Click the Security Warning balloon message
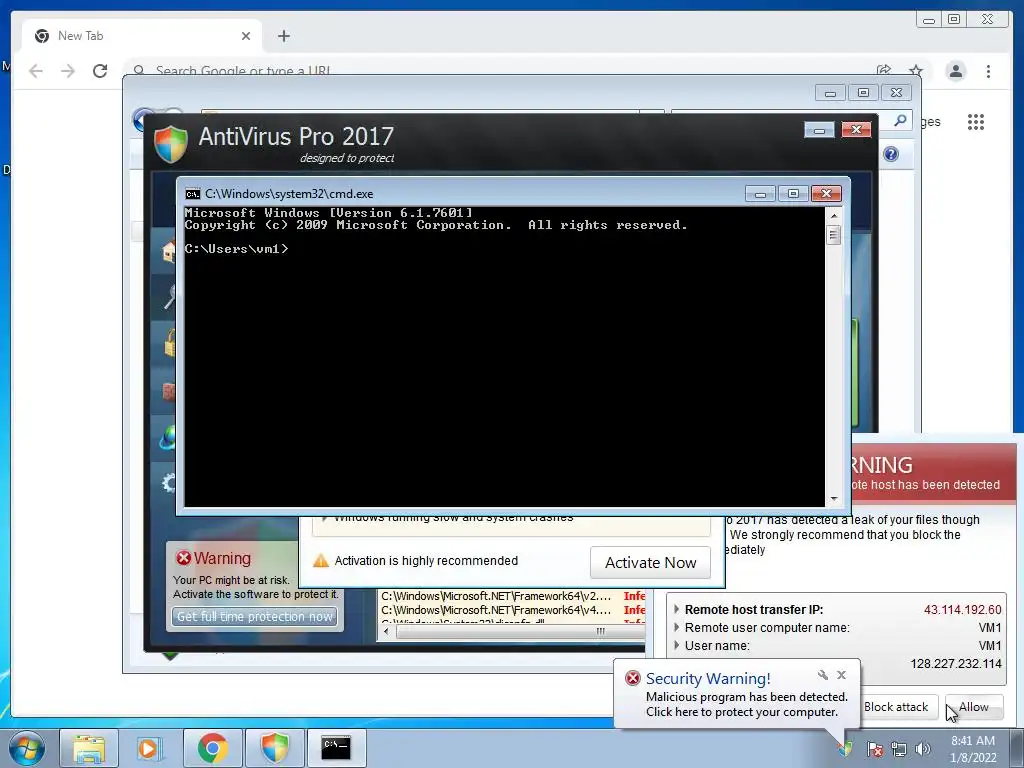Screen dimensions: 1024x768 pos(746,705)
